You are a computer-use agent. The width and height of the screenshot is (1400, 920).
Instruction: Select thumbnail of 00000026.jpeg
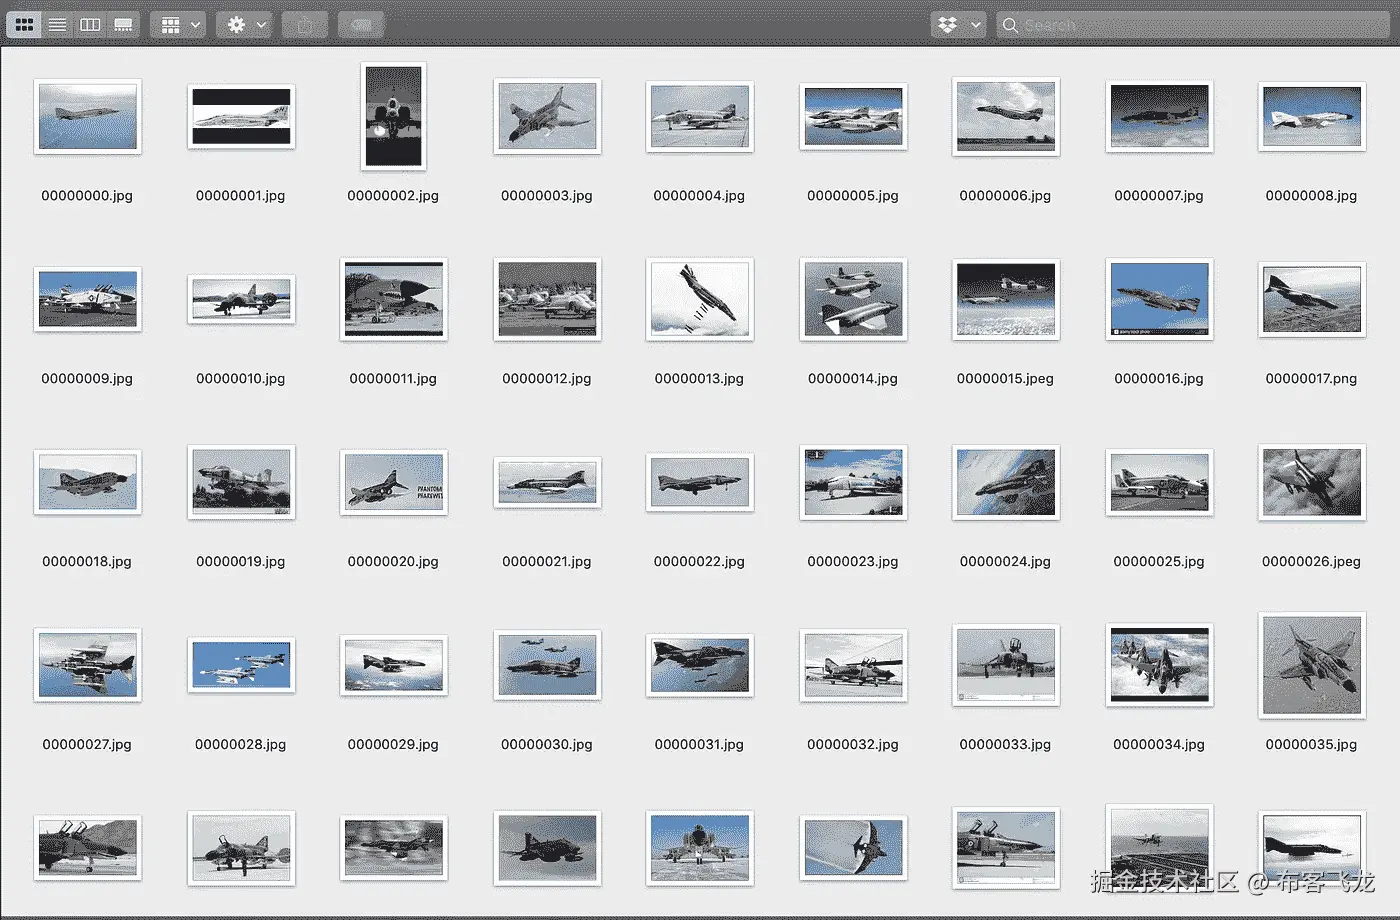[x=1311, y=482]
